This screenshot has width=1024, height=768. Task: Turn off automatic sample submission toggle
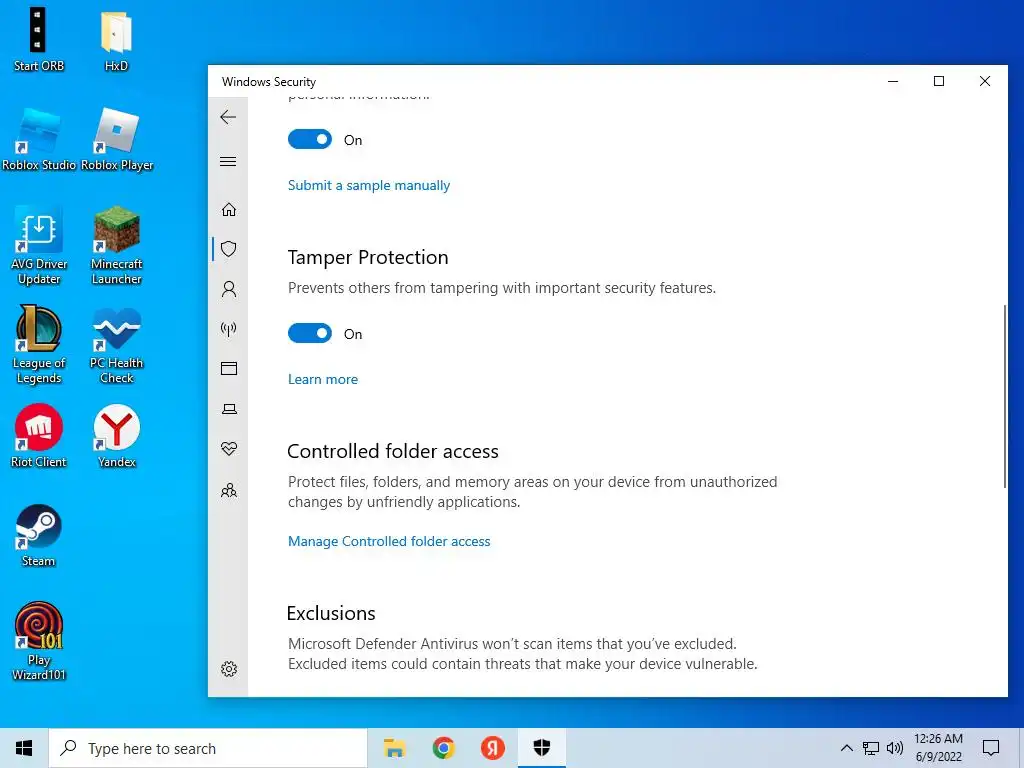pyautogui.click(x=310, y=139)
